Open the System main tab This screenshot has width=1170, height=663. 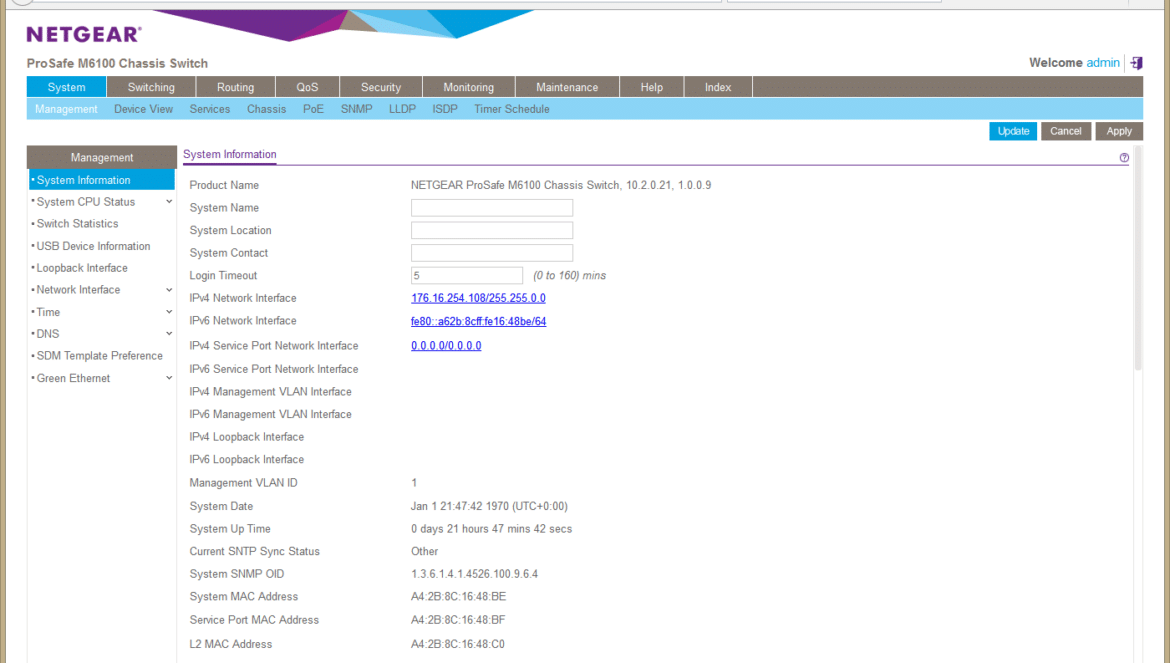click(66, 87)
